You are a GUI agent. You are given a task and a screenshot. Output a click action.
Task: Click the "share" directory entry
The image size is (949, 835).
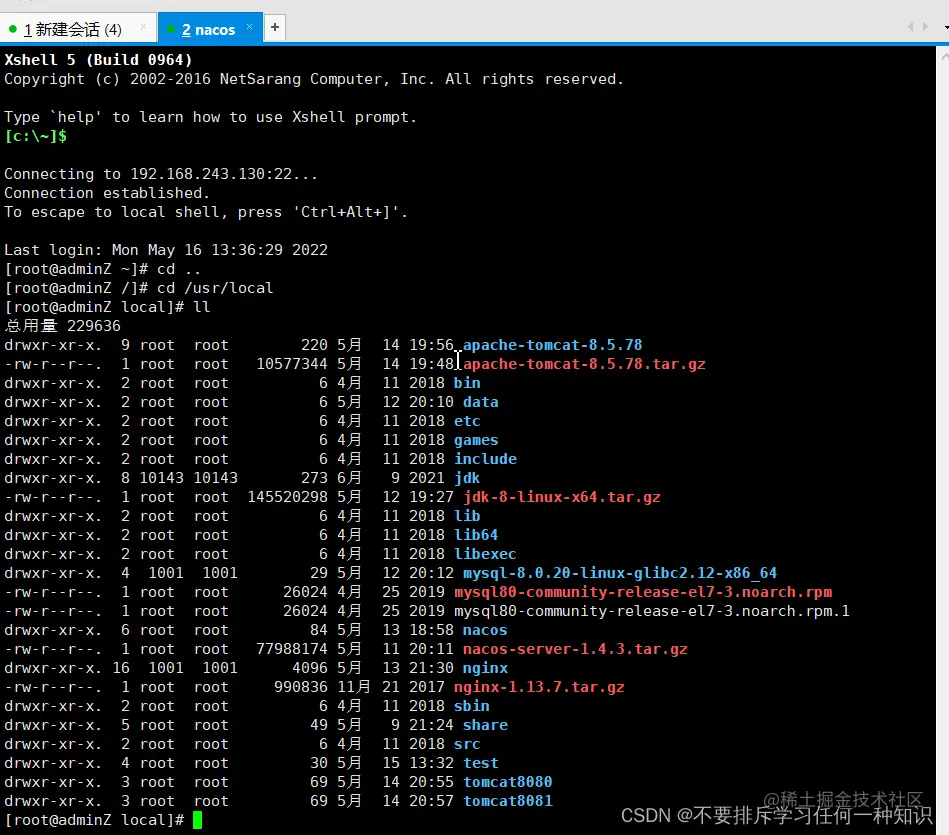485,725
